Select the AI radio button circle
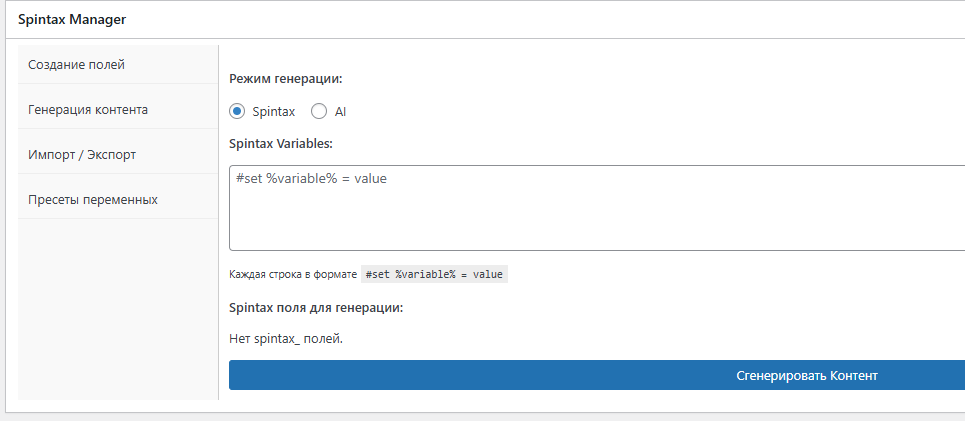This screenshot has height=421, width=965. pos(319,112)
